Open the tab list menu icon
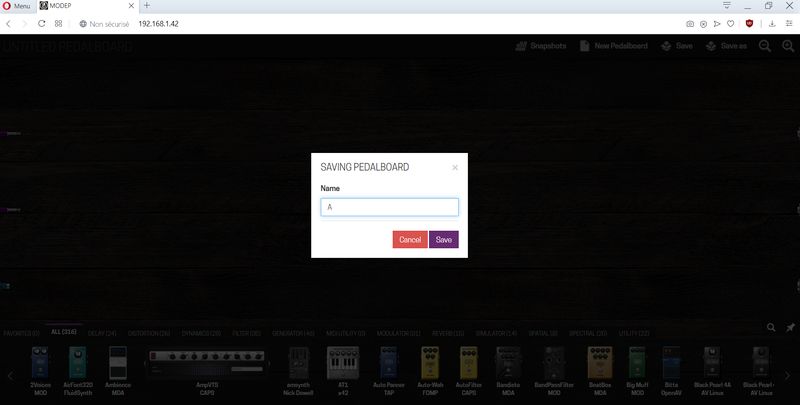Viewport: 800px width, 405px height. [x=727, y=6]
